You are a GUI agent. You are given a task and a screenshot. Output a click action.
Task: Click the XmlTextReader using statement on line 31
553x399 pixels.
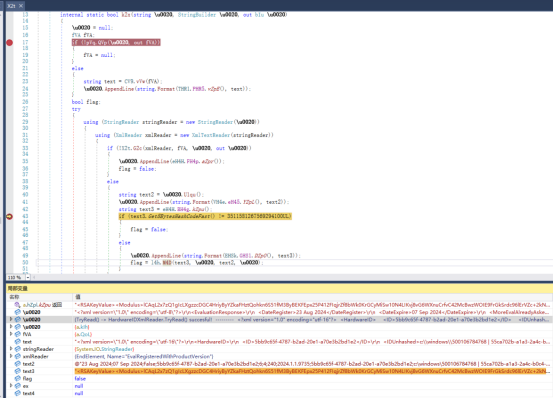pyautogui.click(x=184, y=135)
